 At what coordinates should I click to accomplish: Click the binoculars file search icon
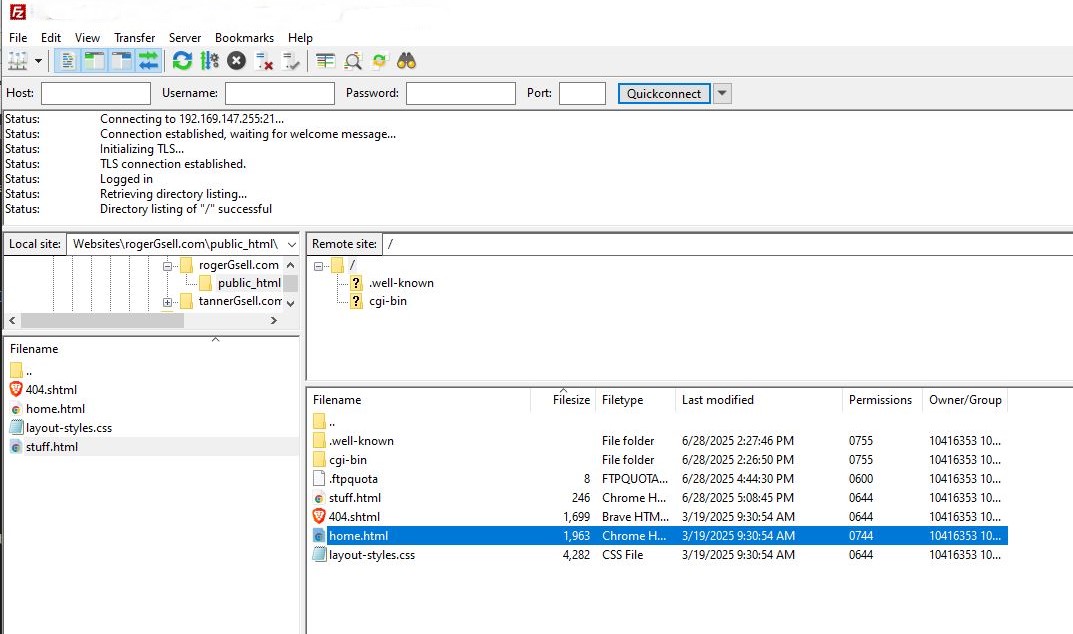click(406, 61)
